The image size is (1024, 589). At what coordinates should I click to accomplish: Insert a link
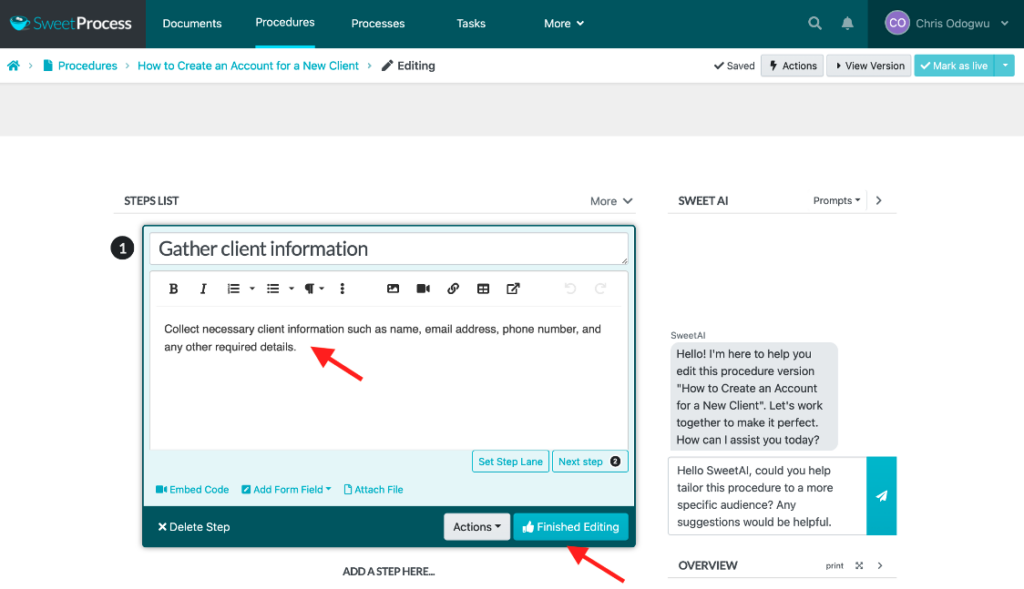[453, 289]
